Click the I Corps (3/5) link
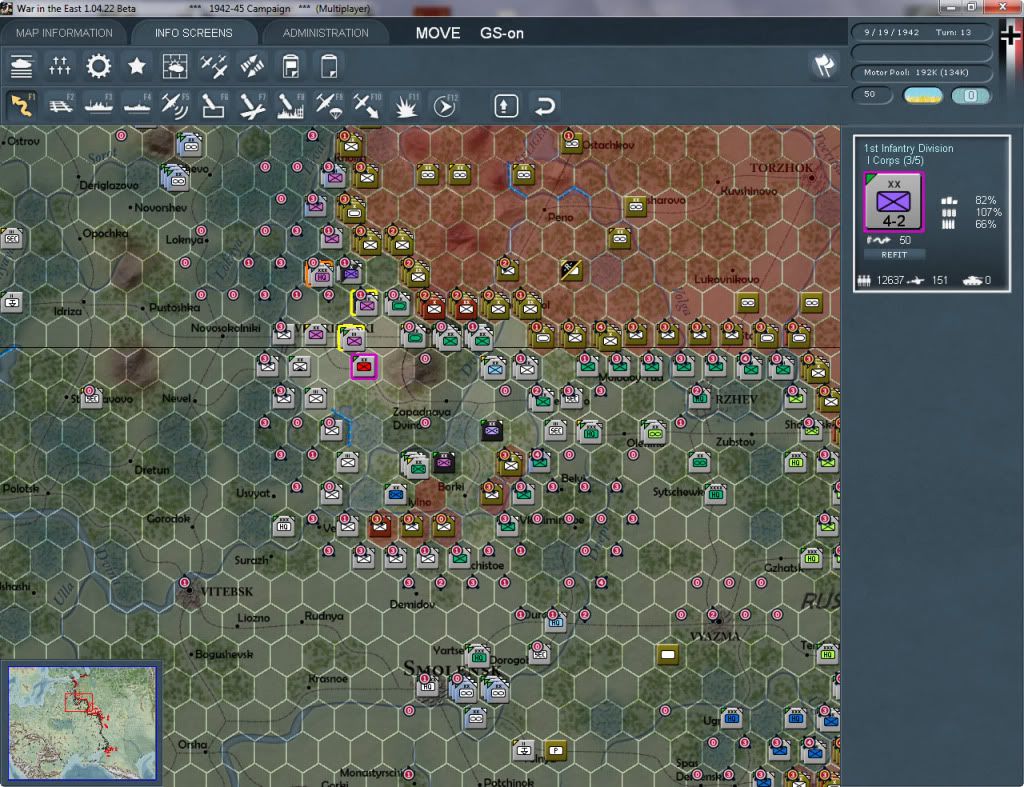 coord(893,161)
